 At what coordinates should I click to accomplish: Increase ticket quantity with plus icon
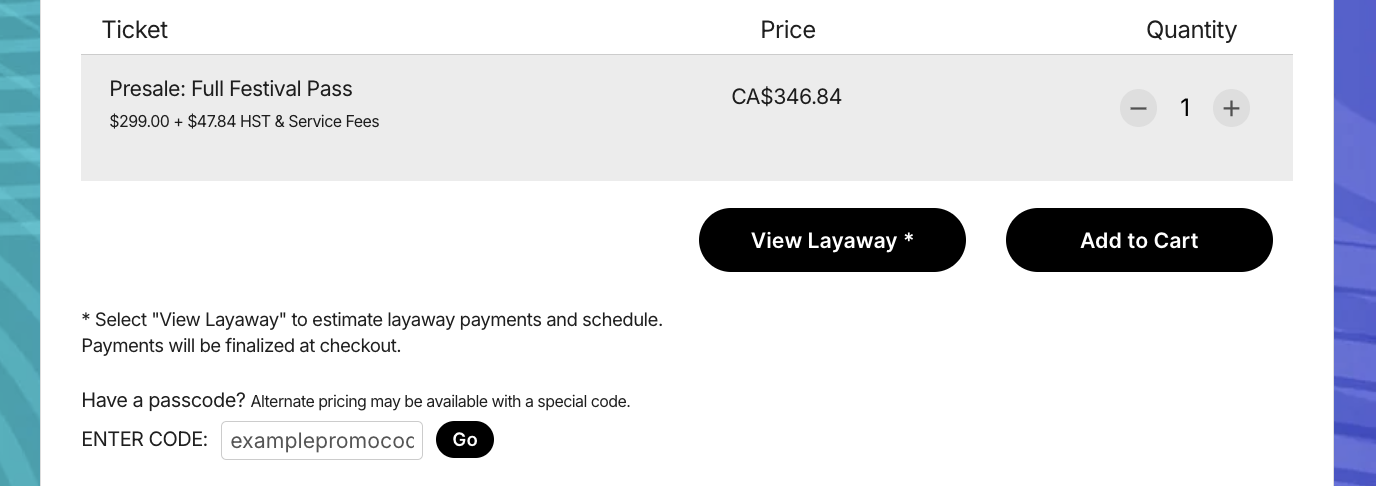pos(1231,108)
